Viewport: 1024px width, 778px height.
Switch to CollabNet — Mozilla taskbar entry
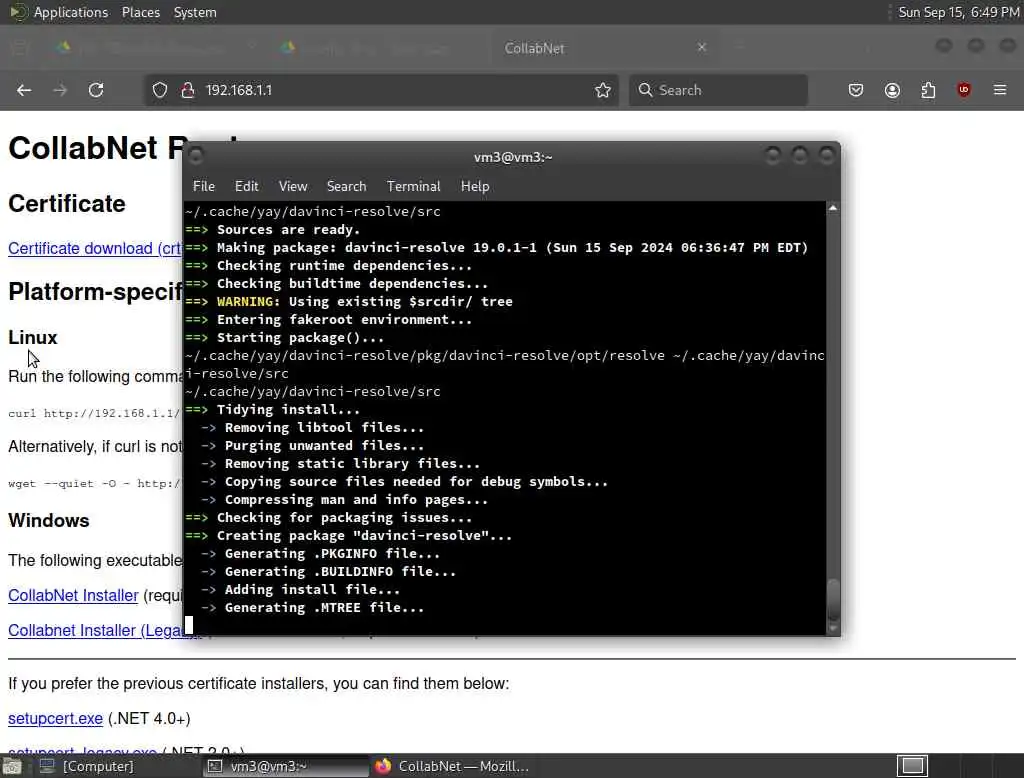(x=452, y=766)
